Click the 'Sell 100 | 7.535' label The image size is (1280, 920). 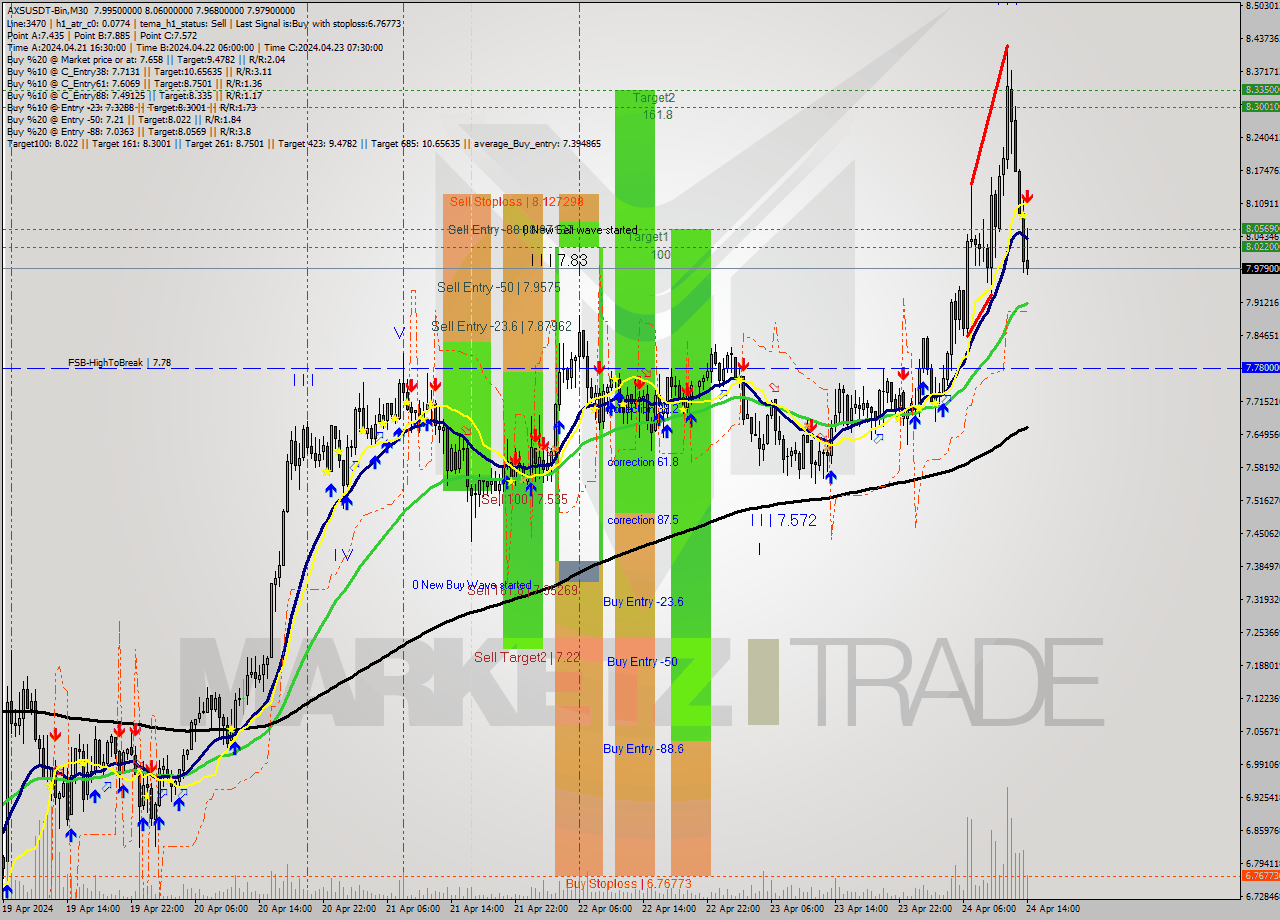tap(524, 498)
